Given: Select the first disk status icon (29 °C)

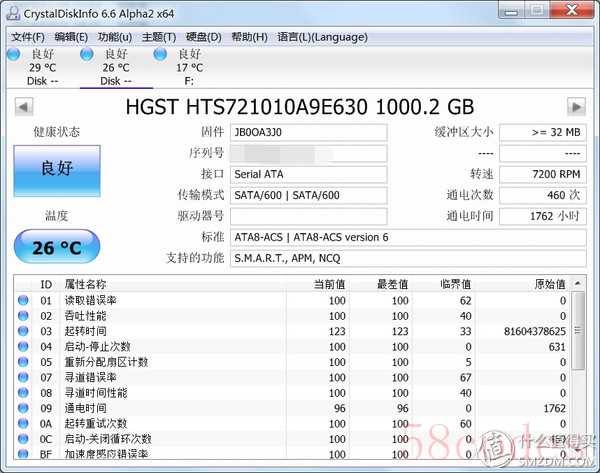Looking at the screenshot, I should point(14,54).
